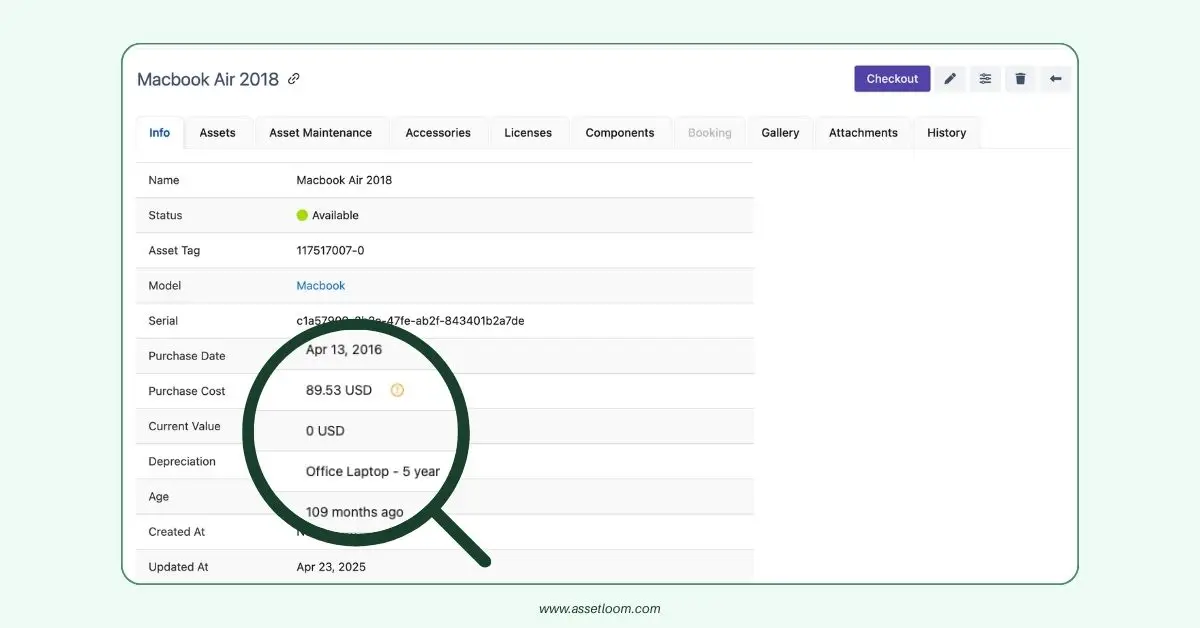Open the Macbook model link
1200x628 pixels.
[320, 285]
